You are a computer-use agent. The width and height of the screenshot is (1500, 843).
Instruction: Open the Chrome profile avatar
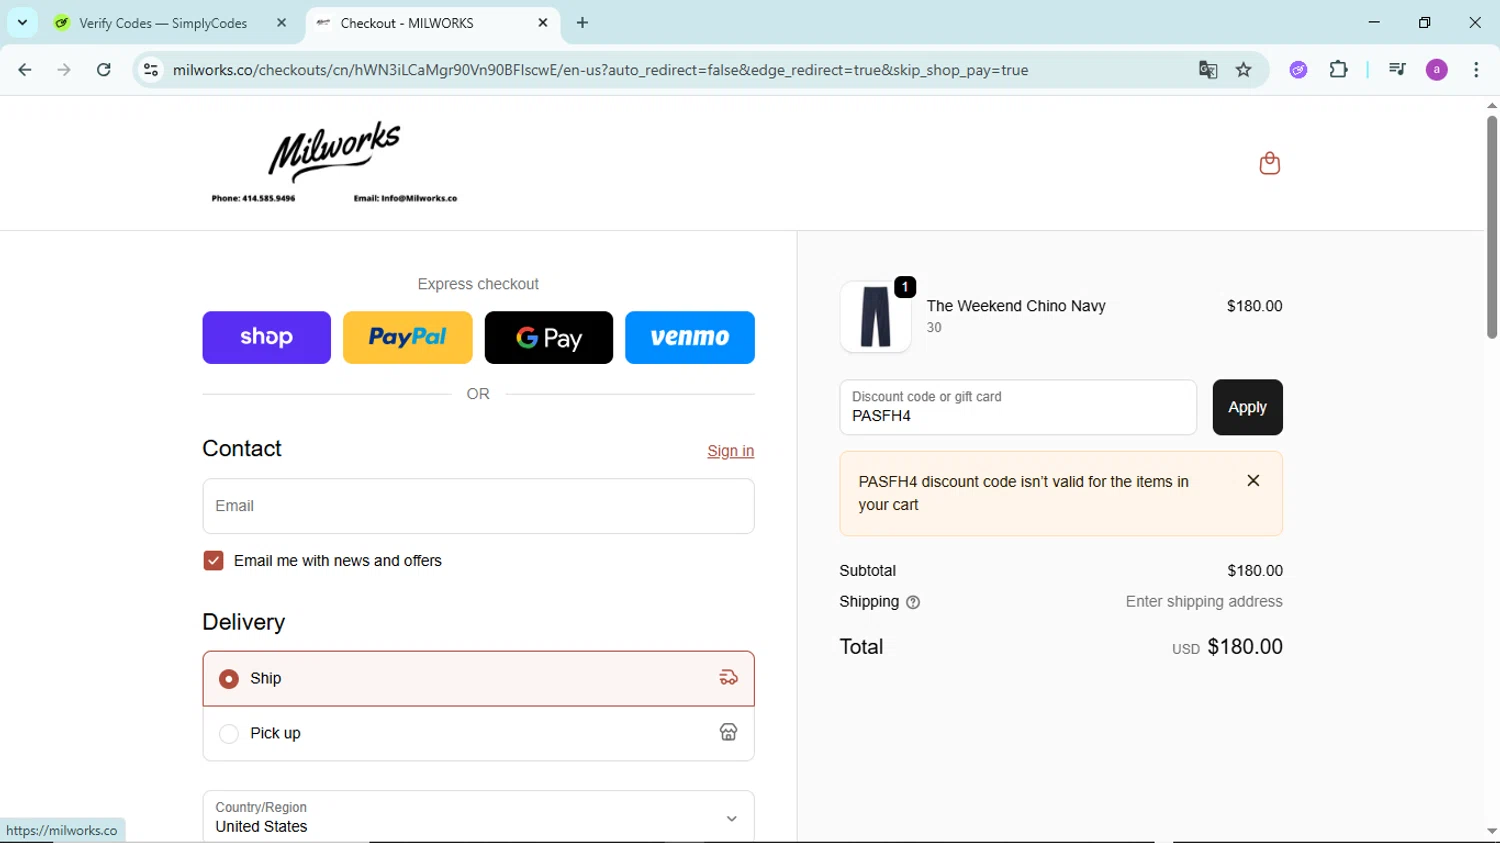[x=1436, y=70]
